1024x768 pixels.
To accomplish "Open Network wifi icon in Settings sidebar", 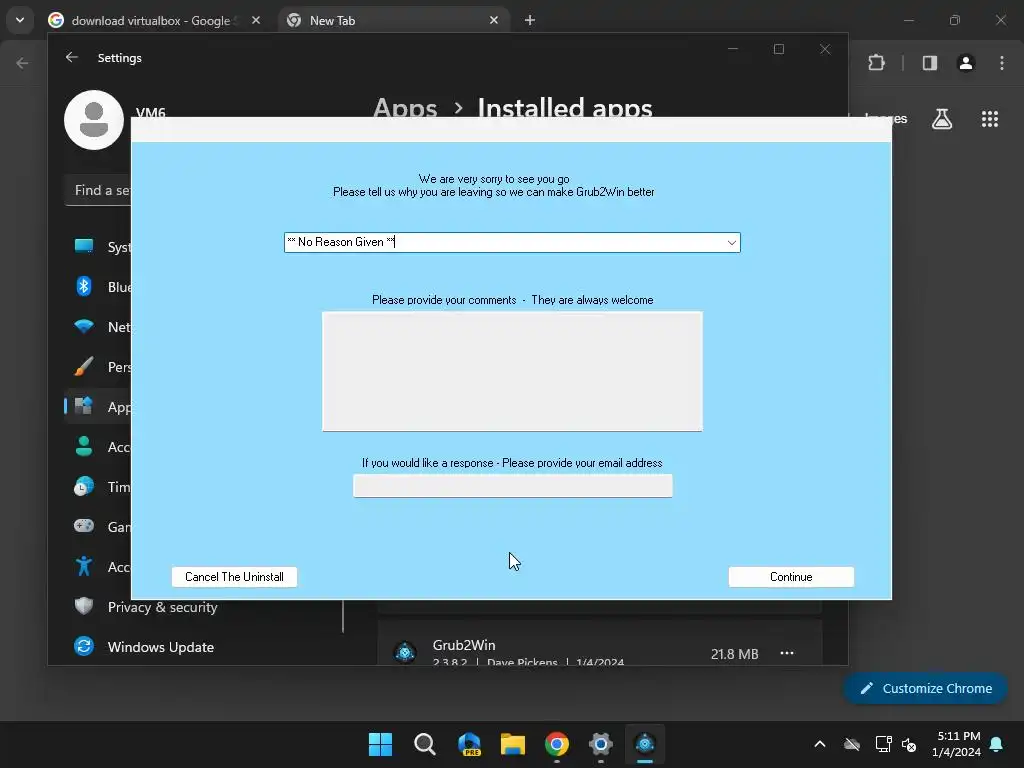I will click(x=84, y=326).
